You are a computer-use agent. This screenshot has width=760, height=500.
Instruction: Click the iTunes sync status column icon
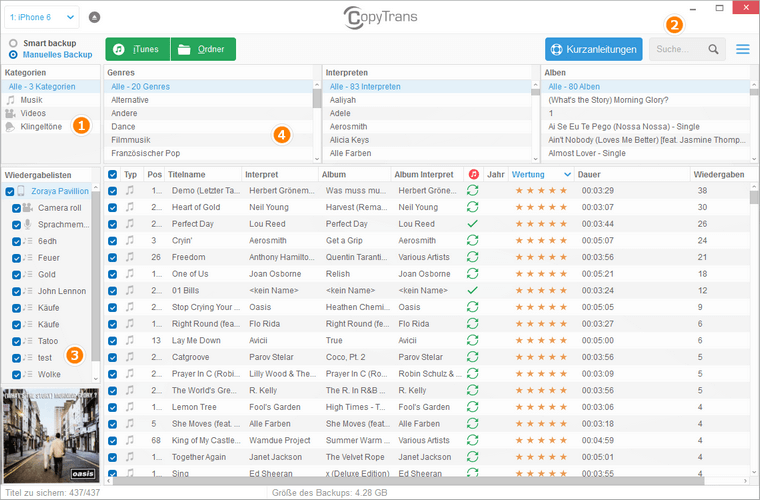click(474, 174)
